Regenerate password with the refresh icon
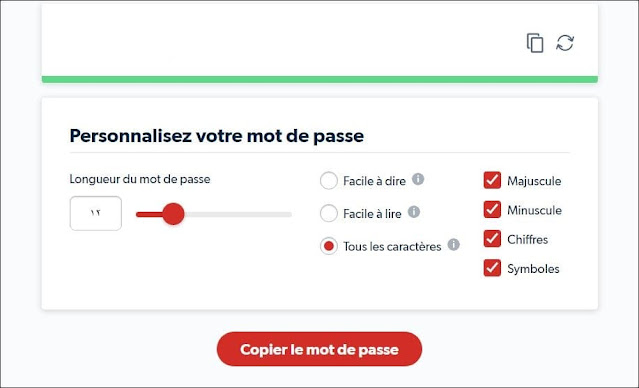Image resolution: width=639 pixels, height=388 pixels. [565, 43]
